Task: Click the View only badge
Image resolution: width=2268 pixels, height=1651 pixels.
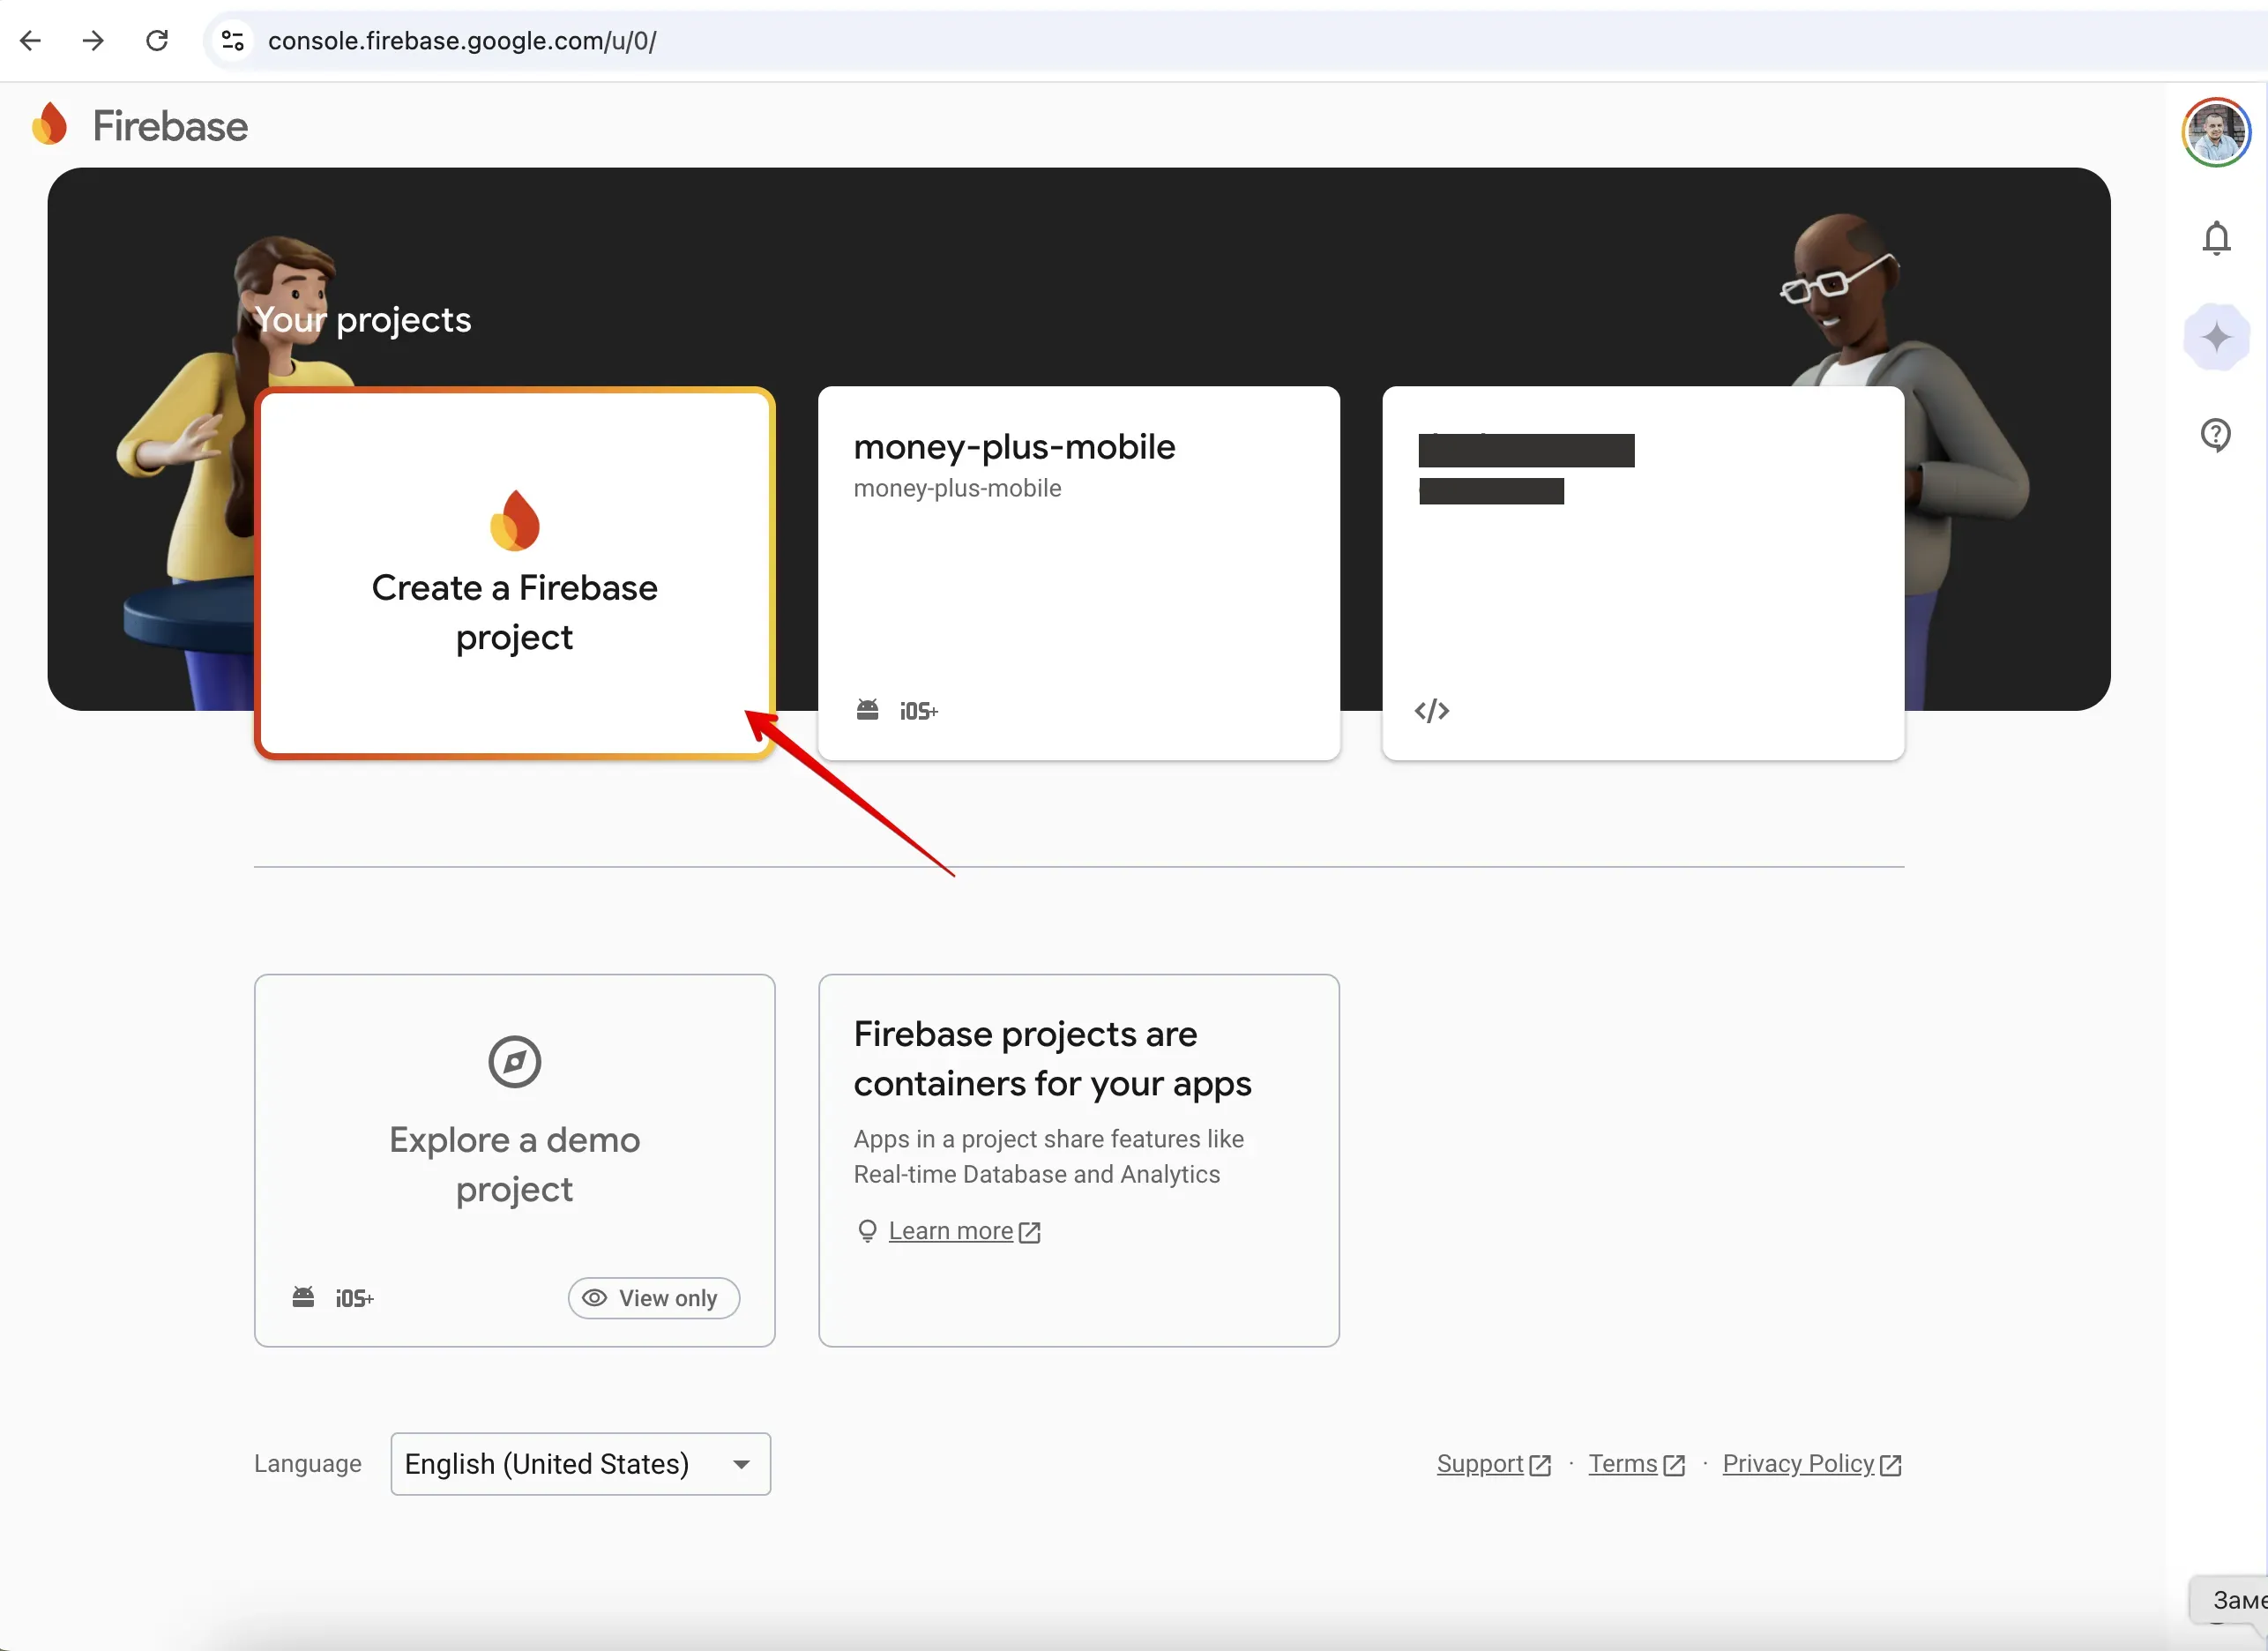Action: click(654, 1297)
